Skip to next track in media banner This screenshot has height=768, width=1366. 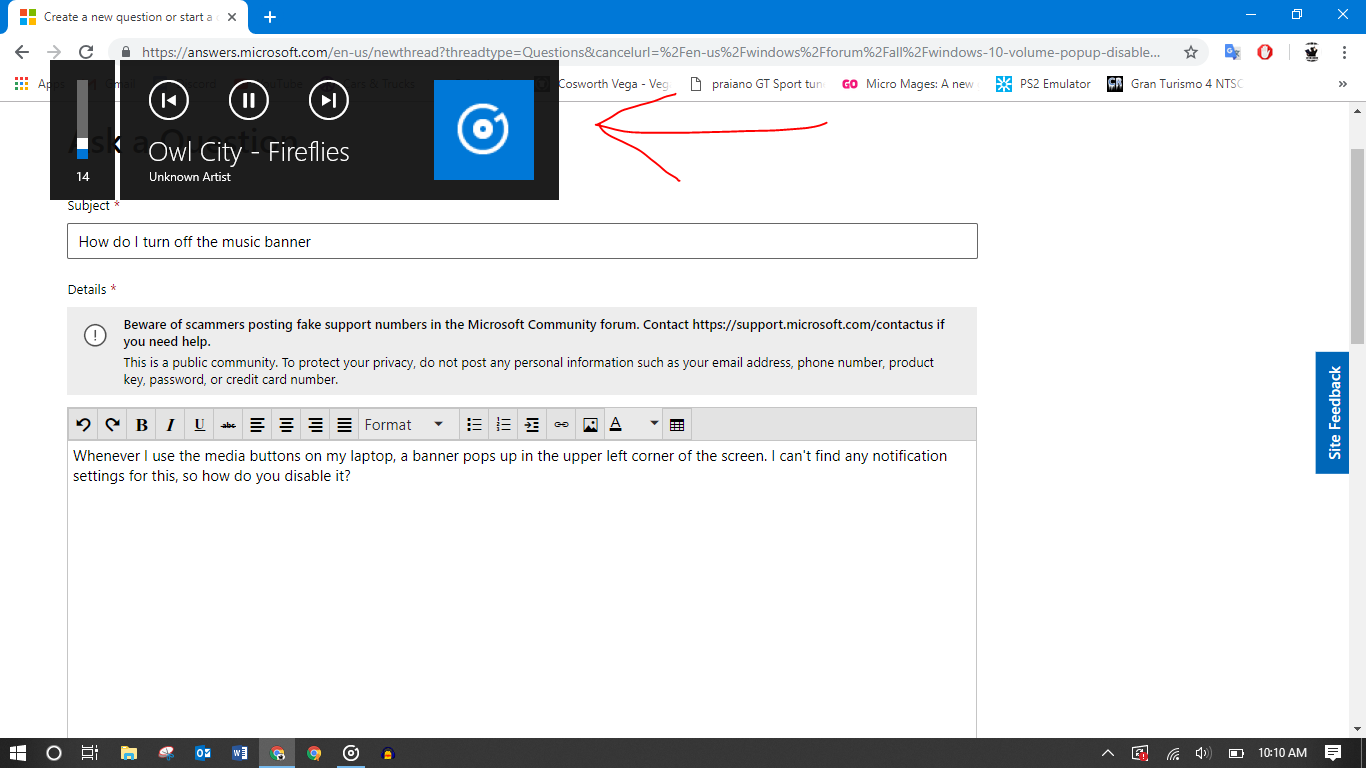click(x=329, y=99)
